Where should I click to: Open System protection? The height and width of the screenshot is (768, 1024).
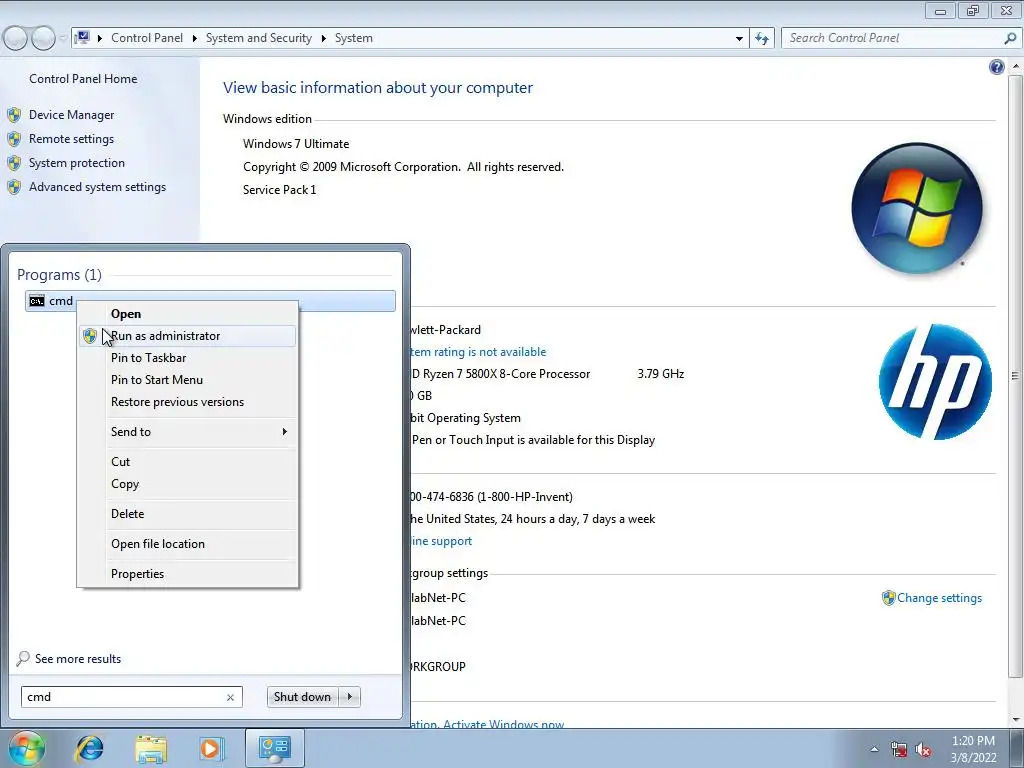pos(76,163)
